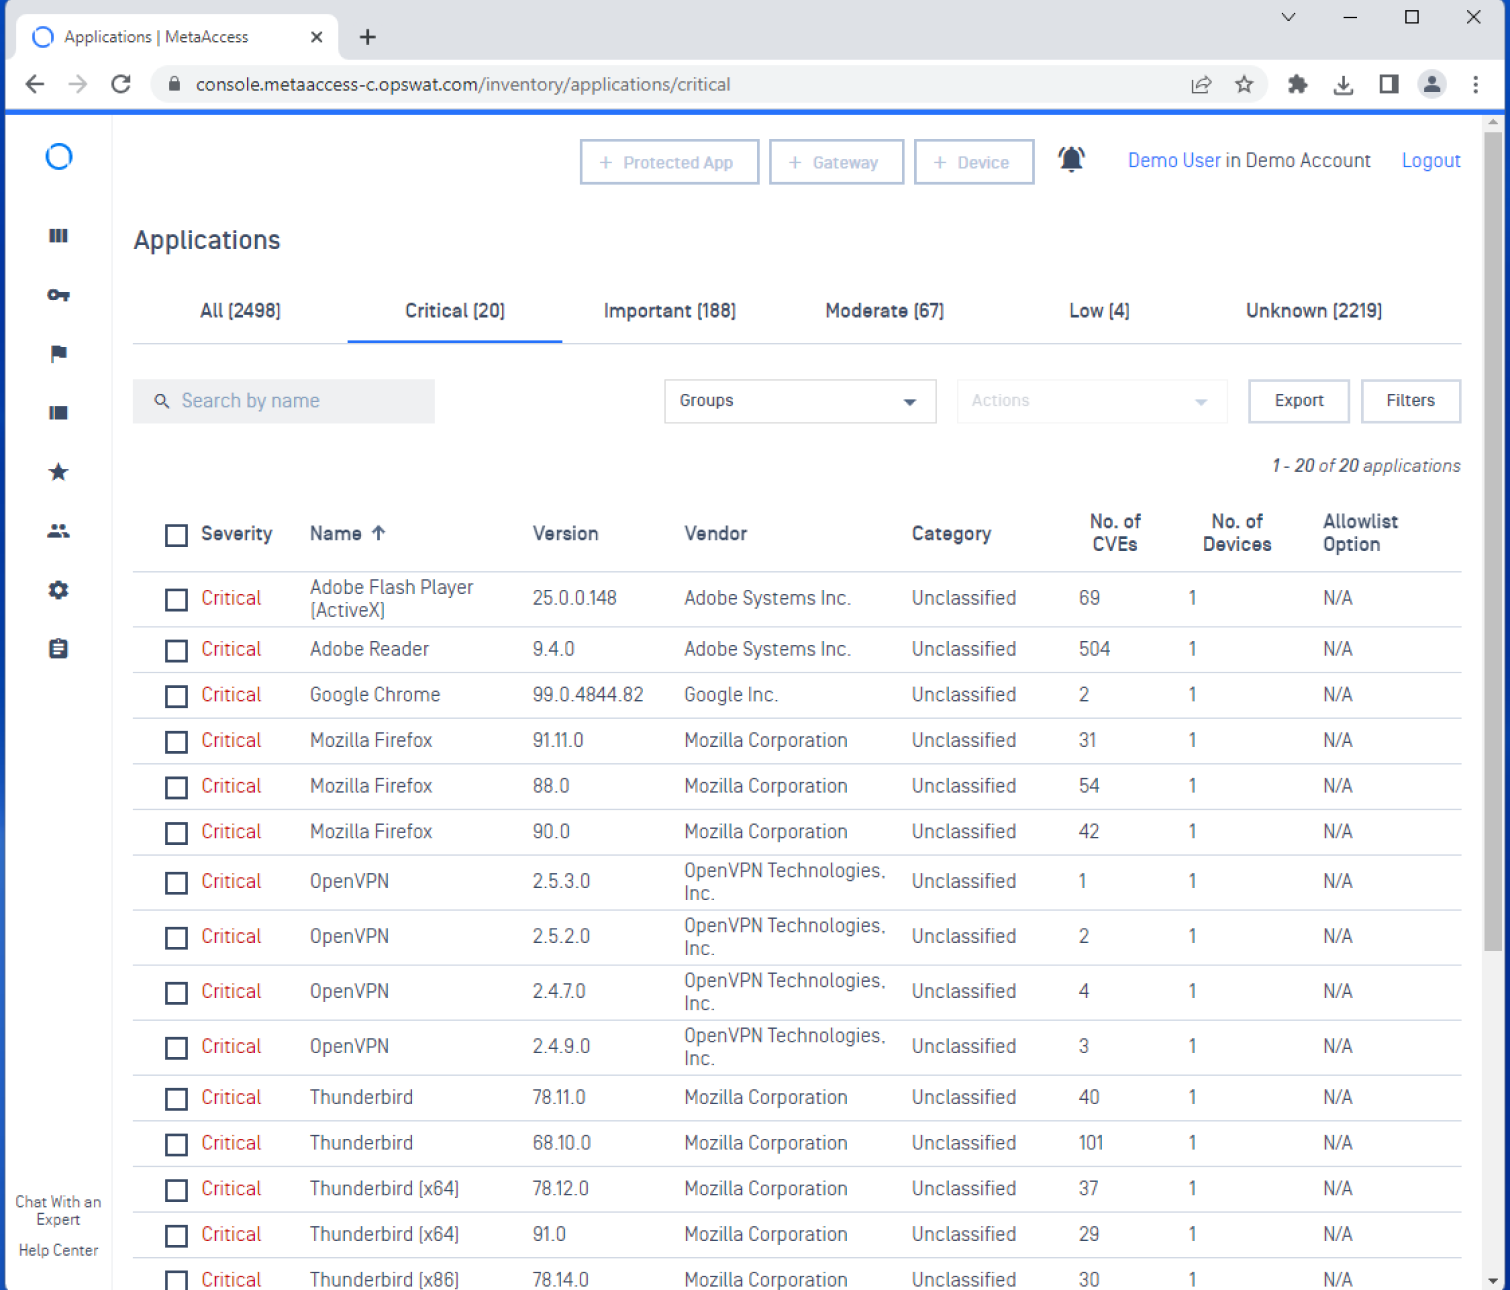Click the Protected App button
Image resolution: width=1510 pixels, height=1290 pixels.
(x=669, y=162)
